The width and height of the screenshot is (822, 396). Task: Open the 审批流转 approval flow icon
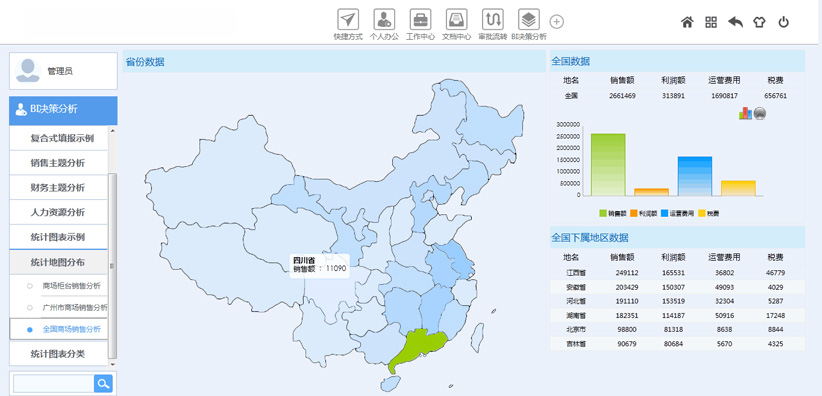click(493, 19)
